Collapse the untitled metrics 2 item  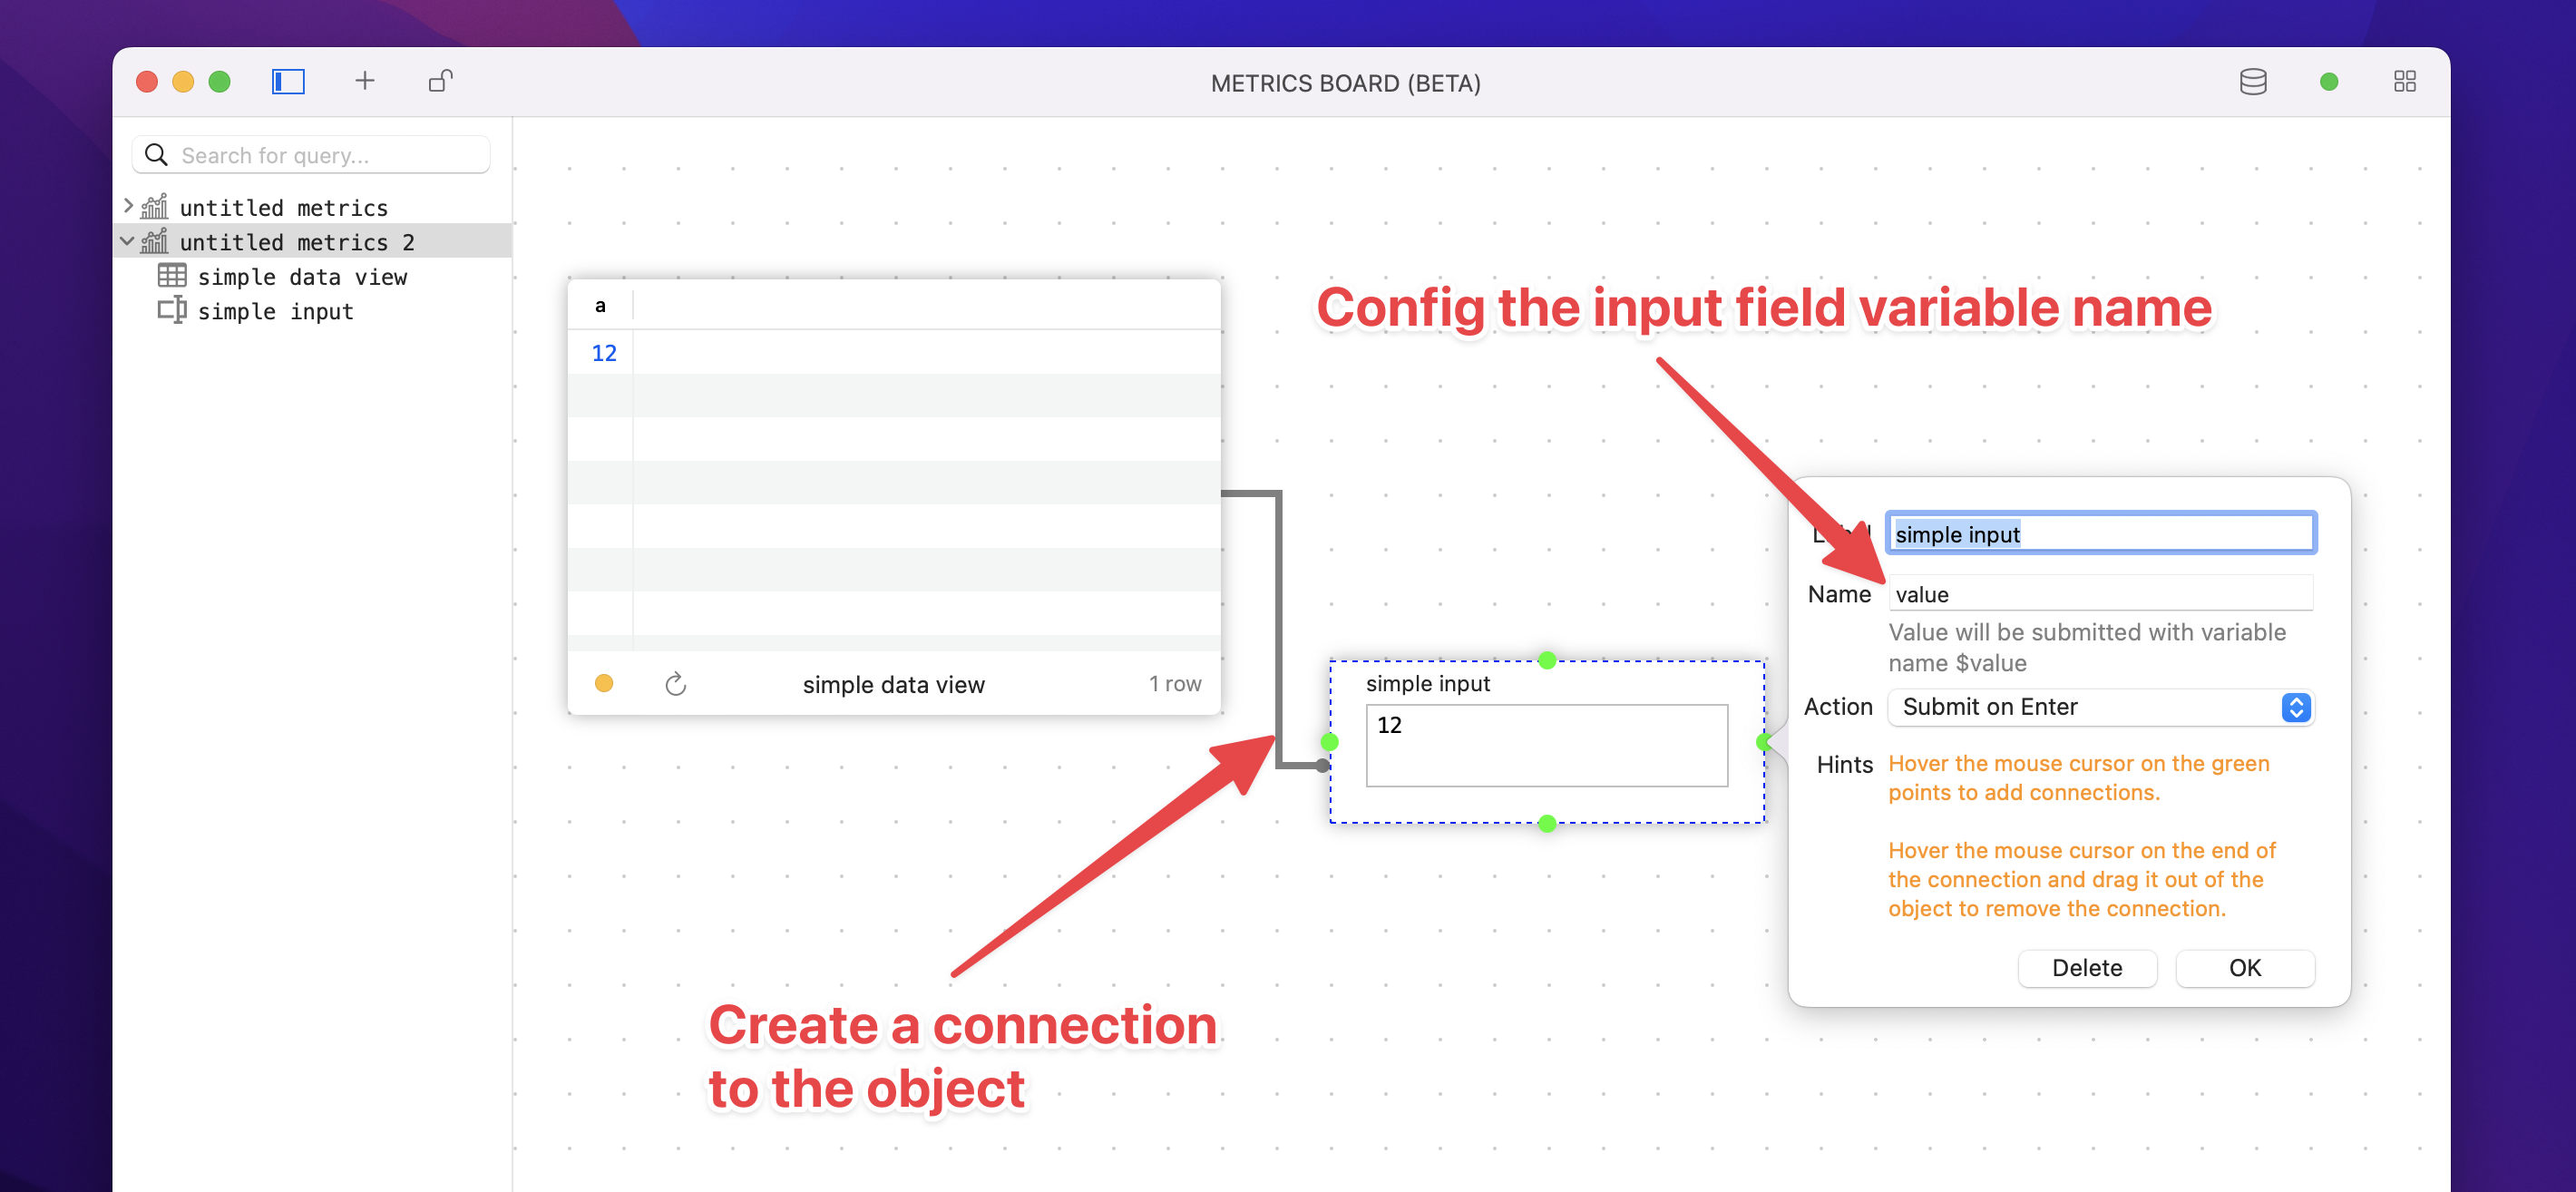pos(128,241)
